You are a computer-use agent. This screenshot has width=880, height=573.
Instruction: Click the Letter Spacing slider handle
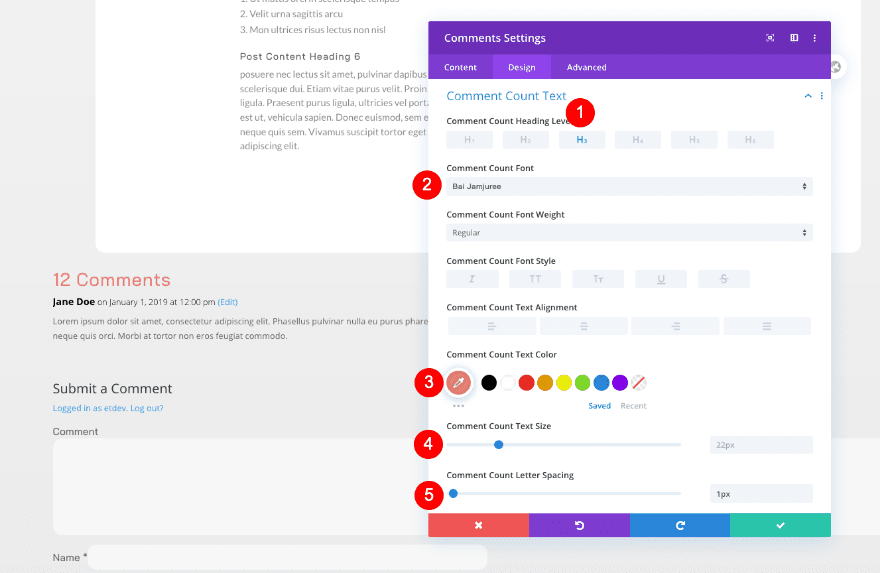coord(453,493)
